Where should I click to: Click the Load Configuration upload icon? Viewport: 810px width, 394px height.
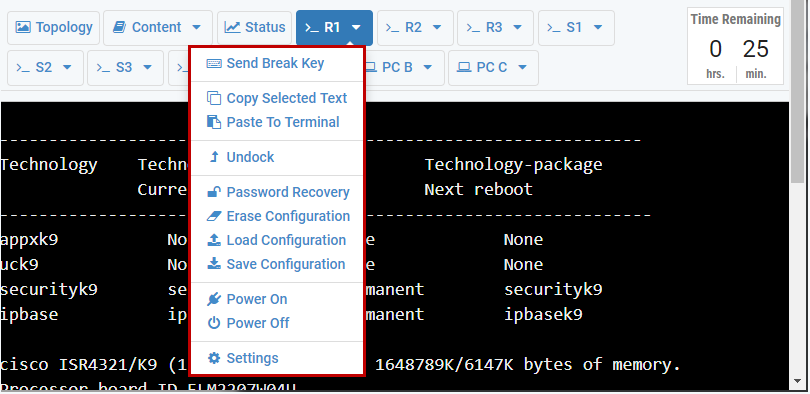point(214,240)
